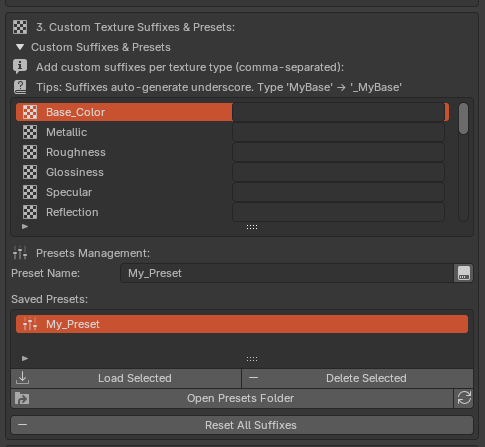The image size is (485, 447).
Task: Click the checker icon in section 3 header
Action: (20, 27)
